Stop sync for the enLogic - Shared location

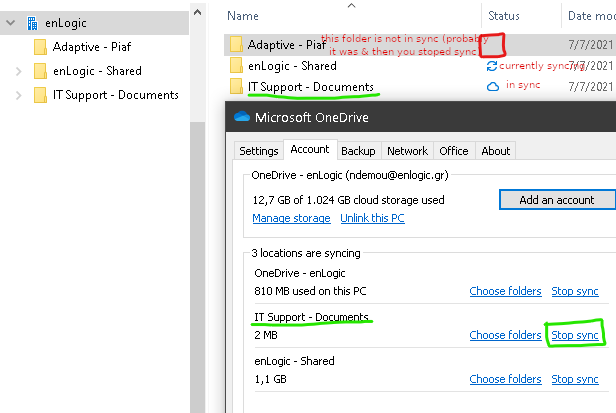pos(575,379)
